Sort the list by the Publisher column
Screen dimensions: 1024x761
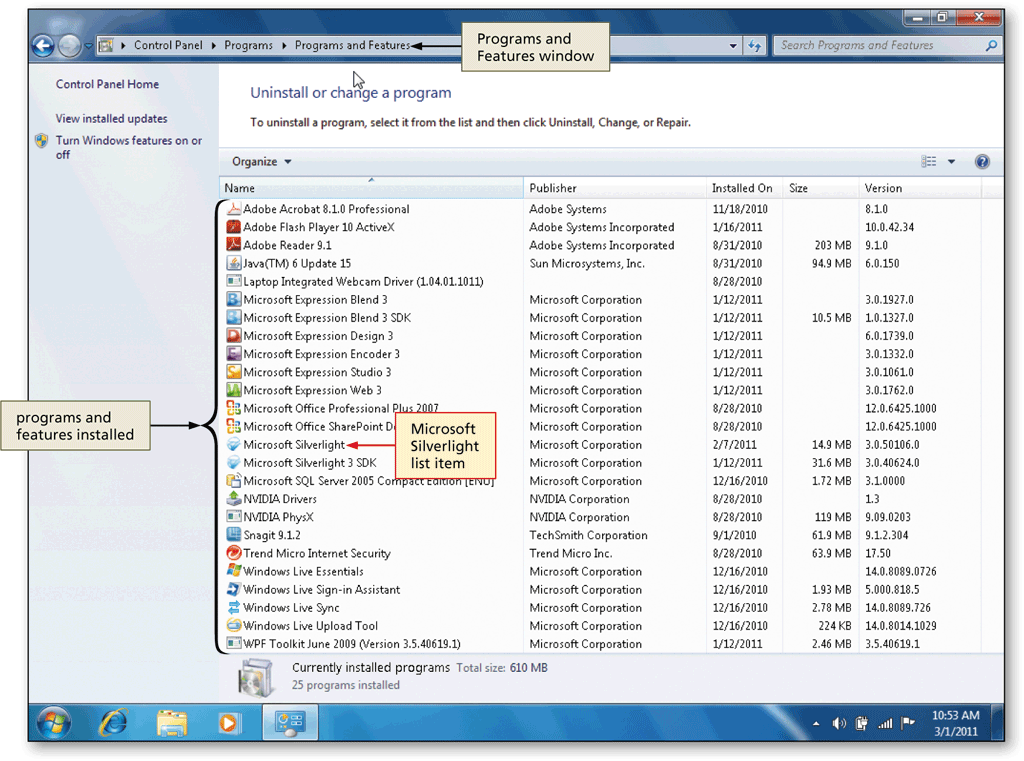pyautogui.click(x=615, y=188)
